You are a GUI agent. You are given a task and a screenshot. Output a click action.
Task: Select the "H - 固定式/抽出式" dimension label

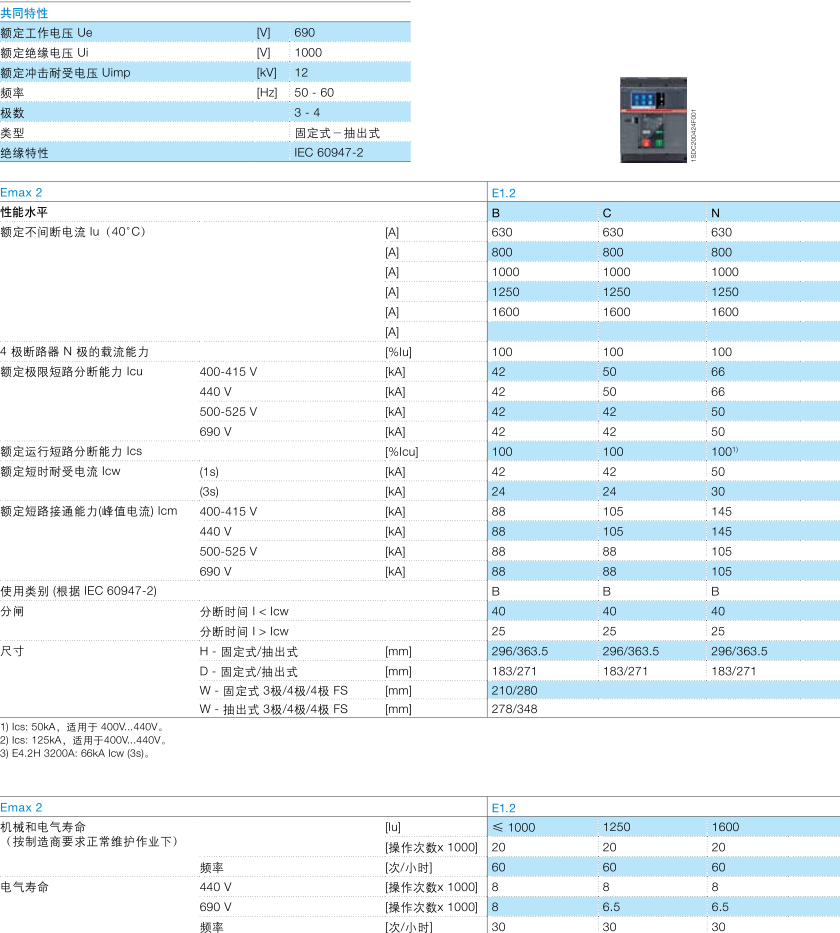click(x=249, y=652)
